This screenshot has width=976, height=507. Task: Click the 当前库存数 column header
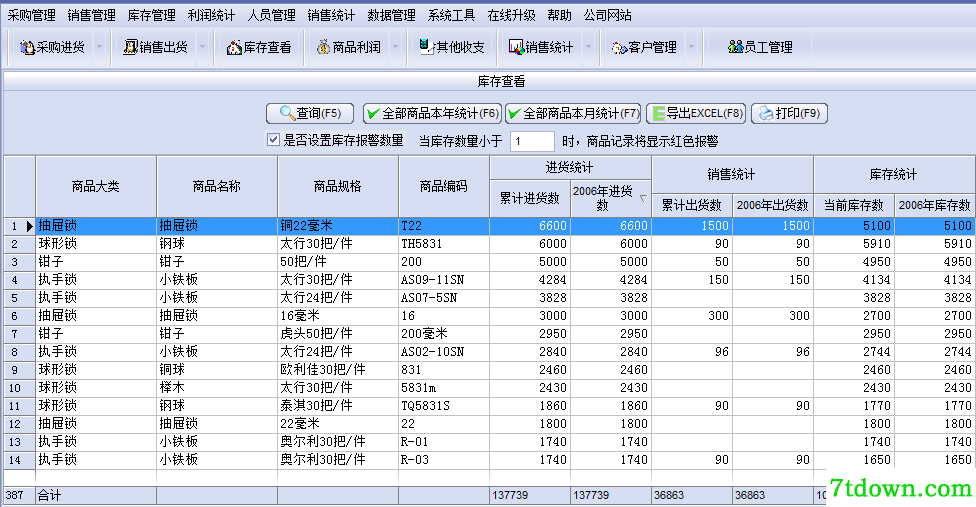854,205
